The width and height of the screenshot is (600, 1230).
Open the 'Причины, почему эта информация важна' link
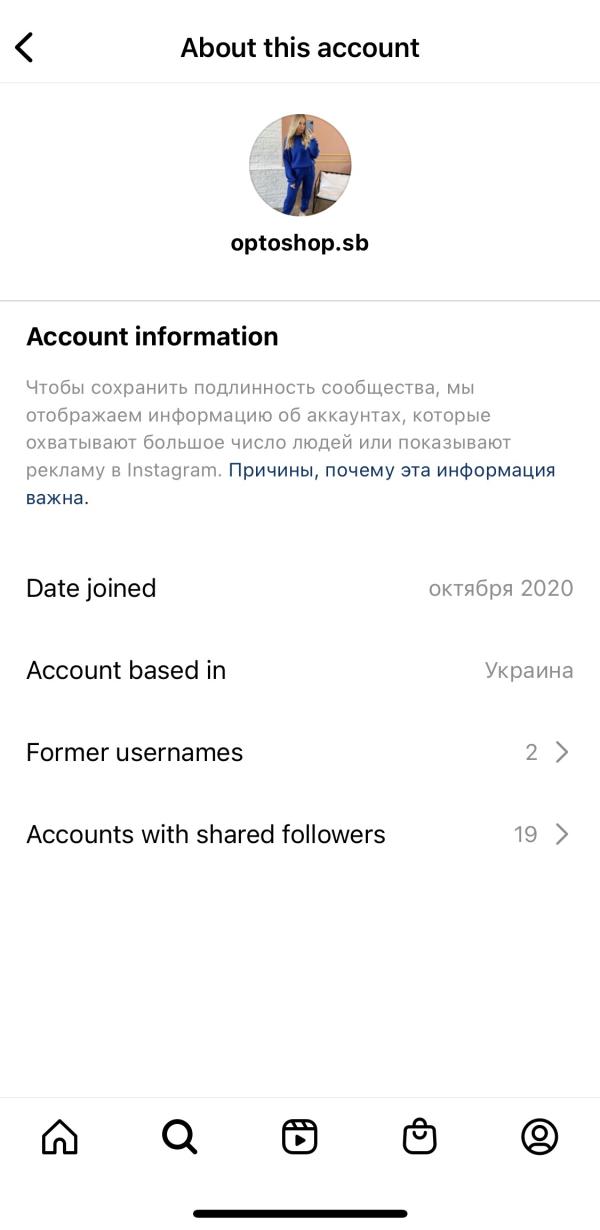coord(391,470)
